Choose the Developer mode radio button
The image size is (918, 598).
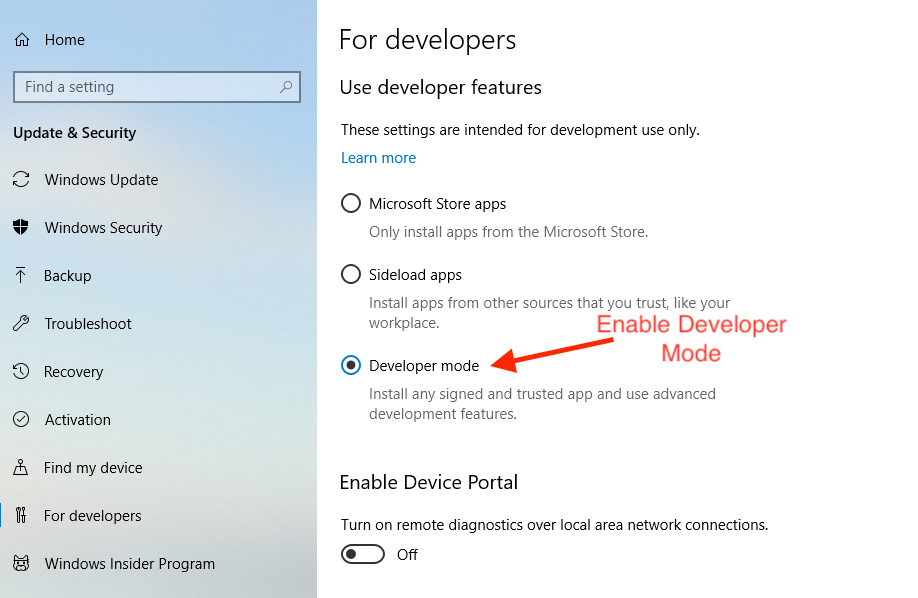[x=351, y=365]
